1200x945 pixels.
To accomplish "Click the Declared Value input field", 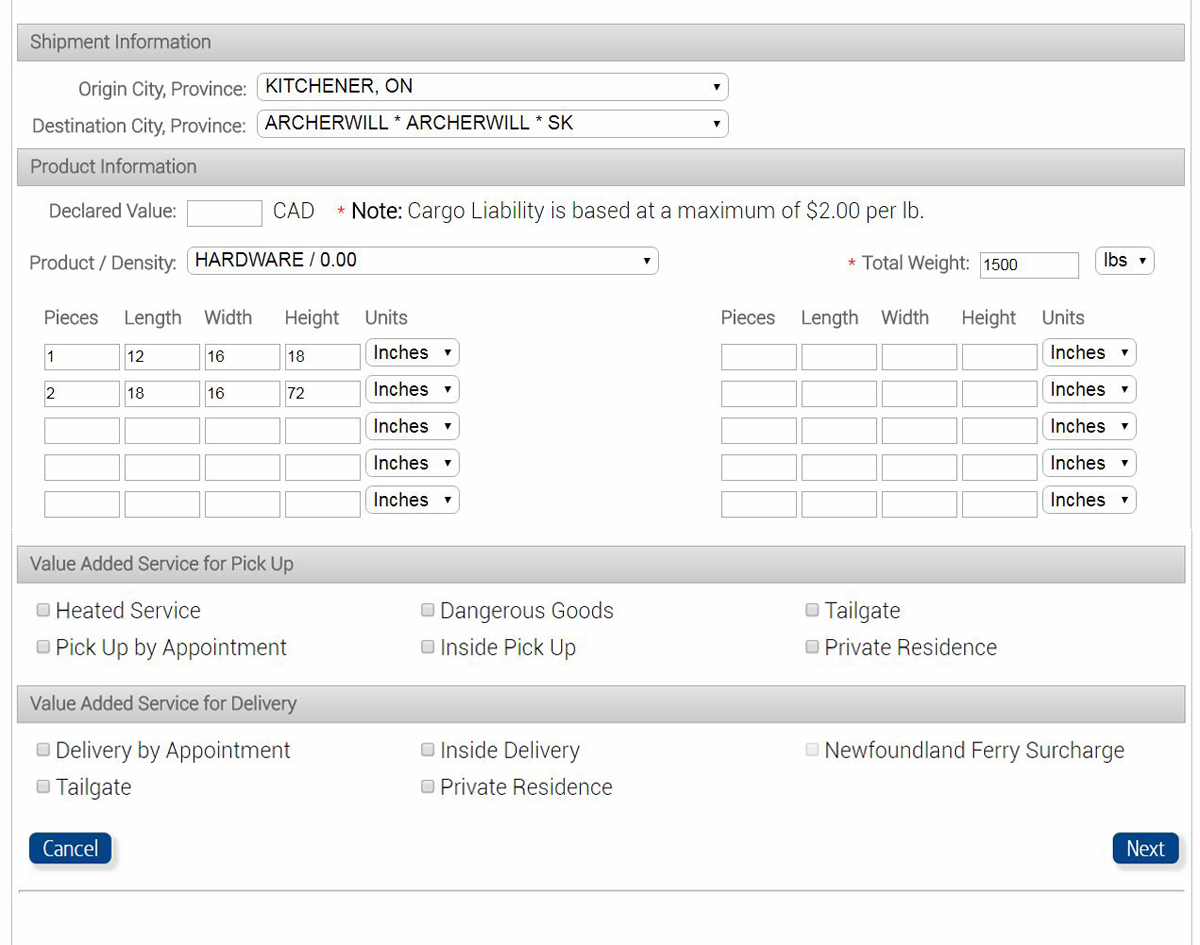I will 224,212.
